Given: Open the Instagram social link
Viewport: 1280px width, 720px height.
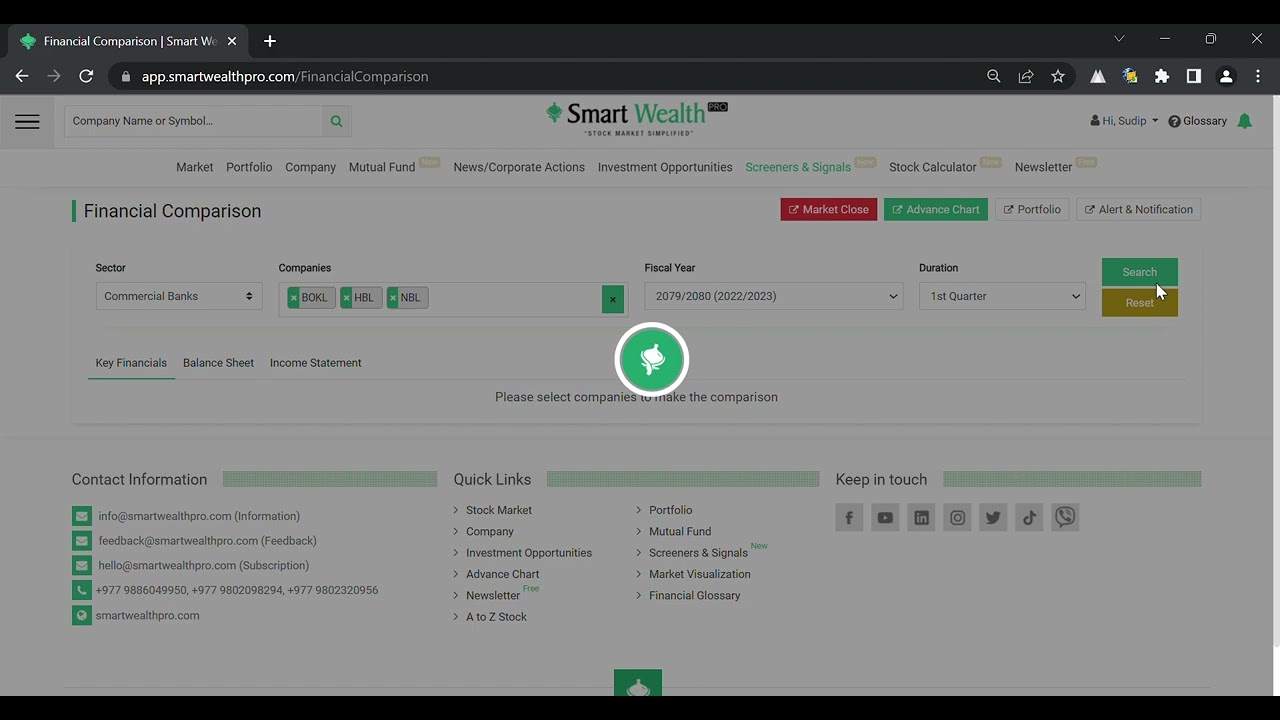Looking at the screenshot, I should 957,517.
